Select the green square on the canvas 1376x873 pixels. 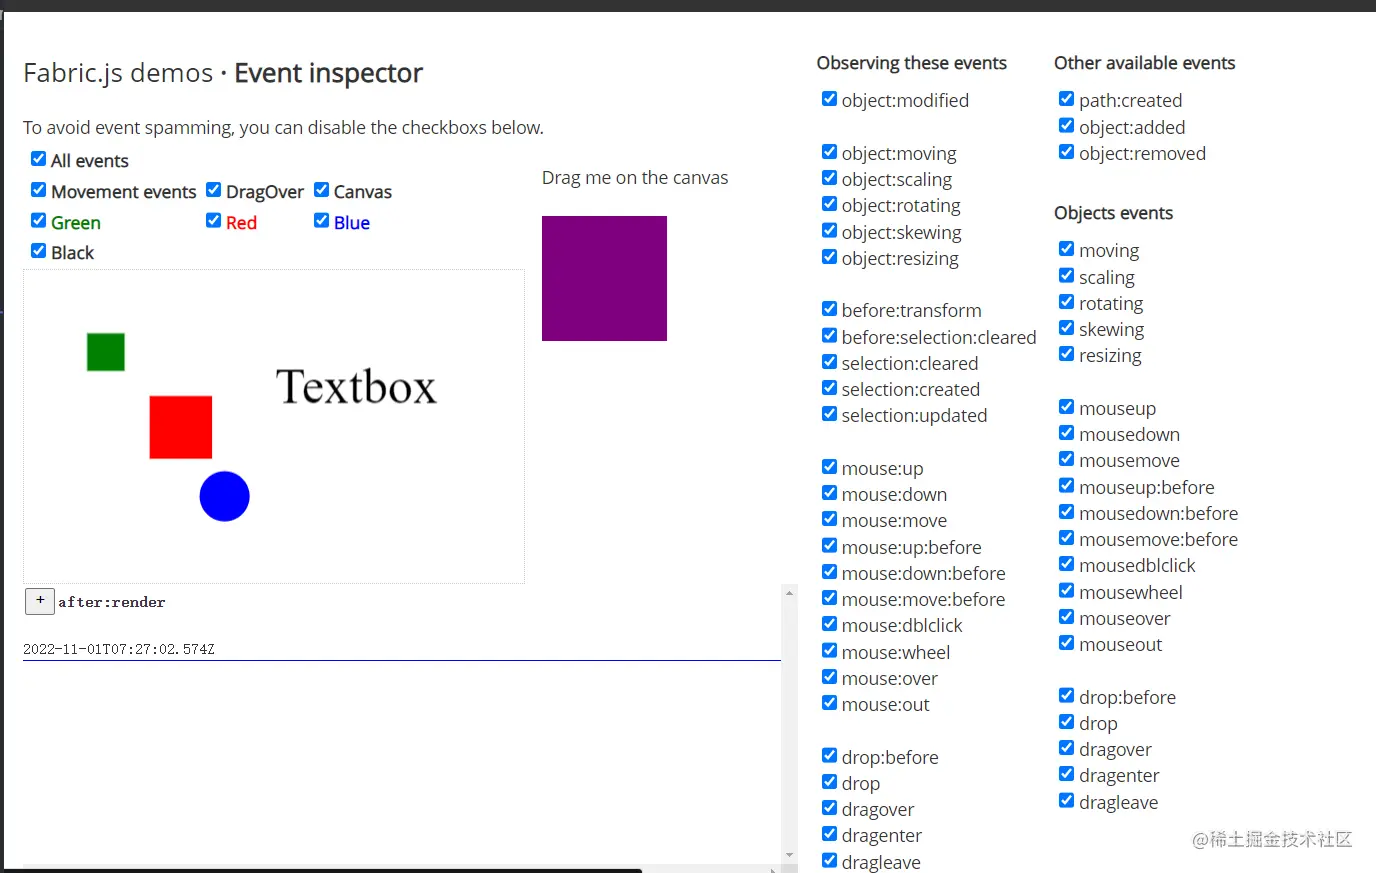tap(106, 352)
